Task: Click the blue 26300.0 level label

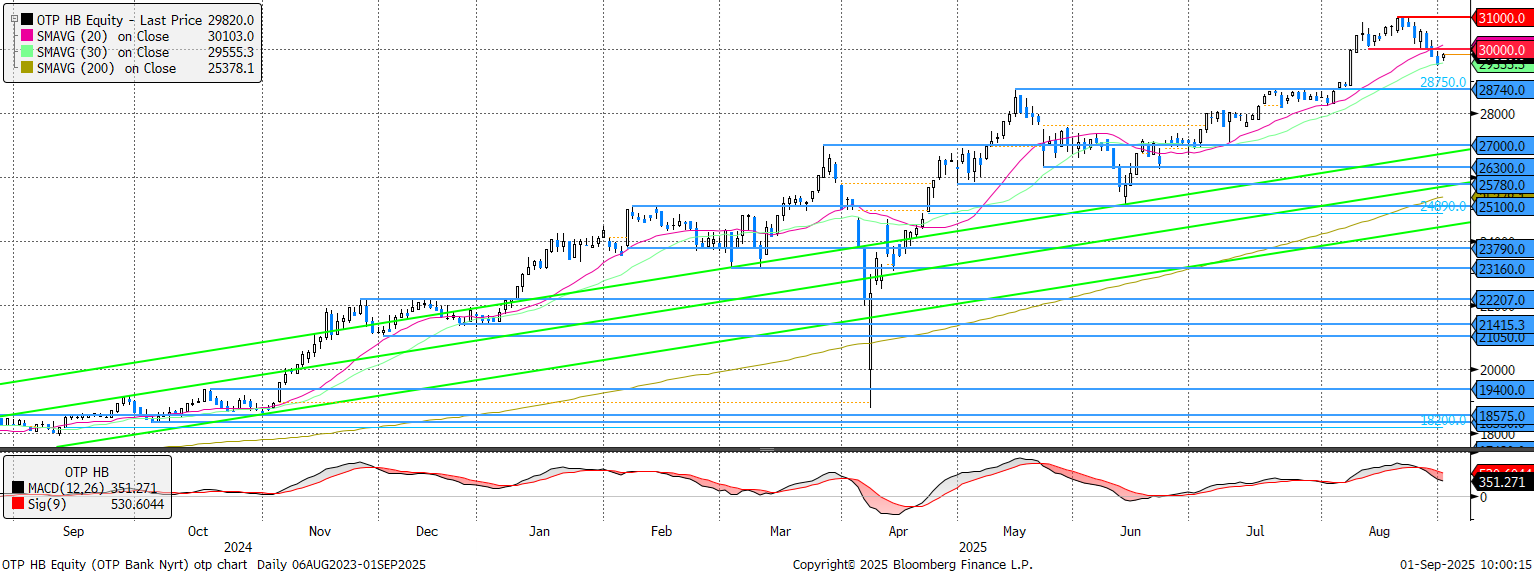Action: [x=1502, y=168]
